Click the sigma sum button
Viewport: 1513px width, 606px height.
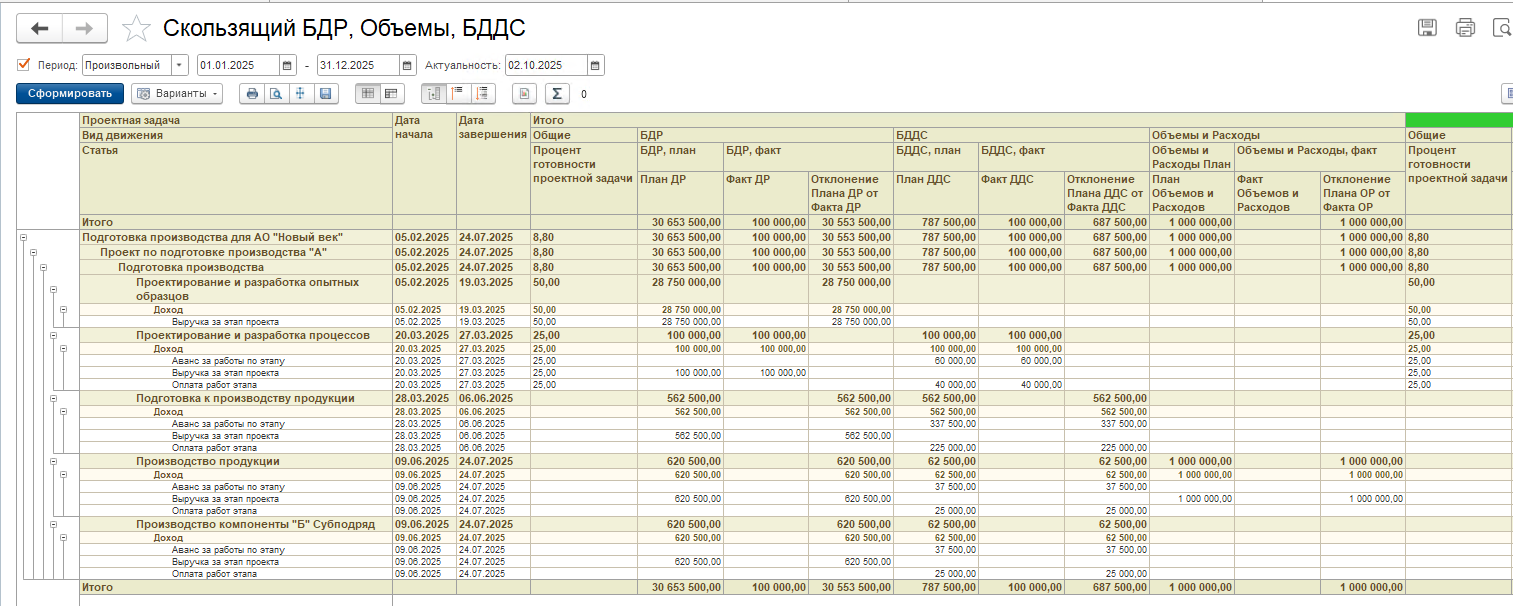(556, 94)
